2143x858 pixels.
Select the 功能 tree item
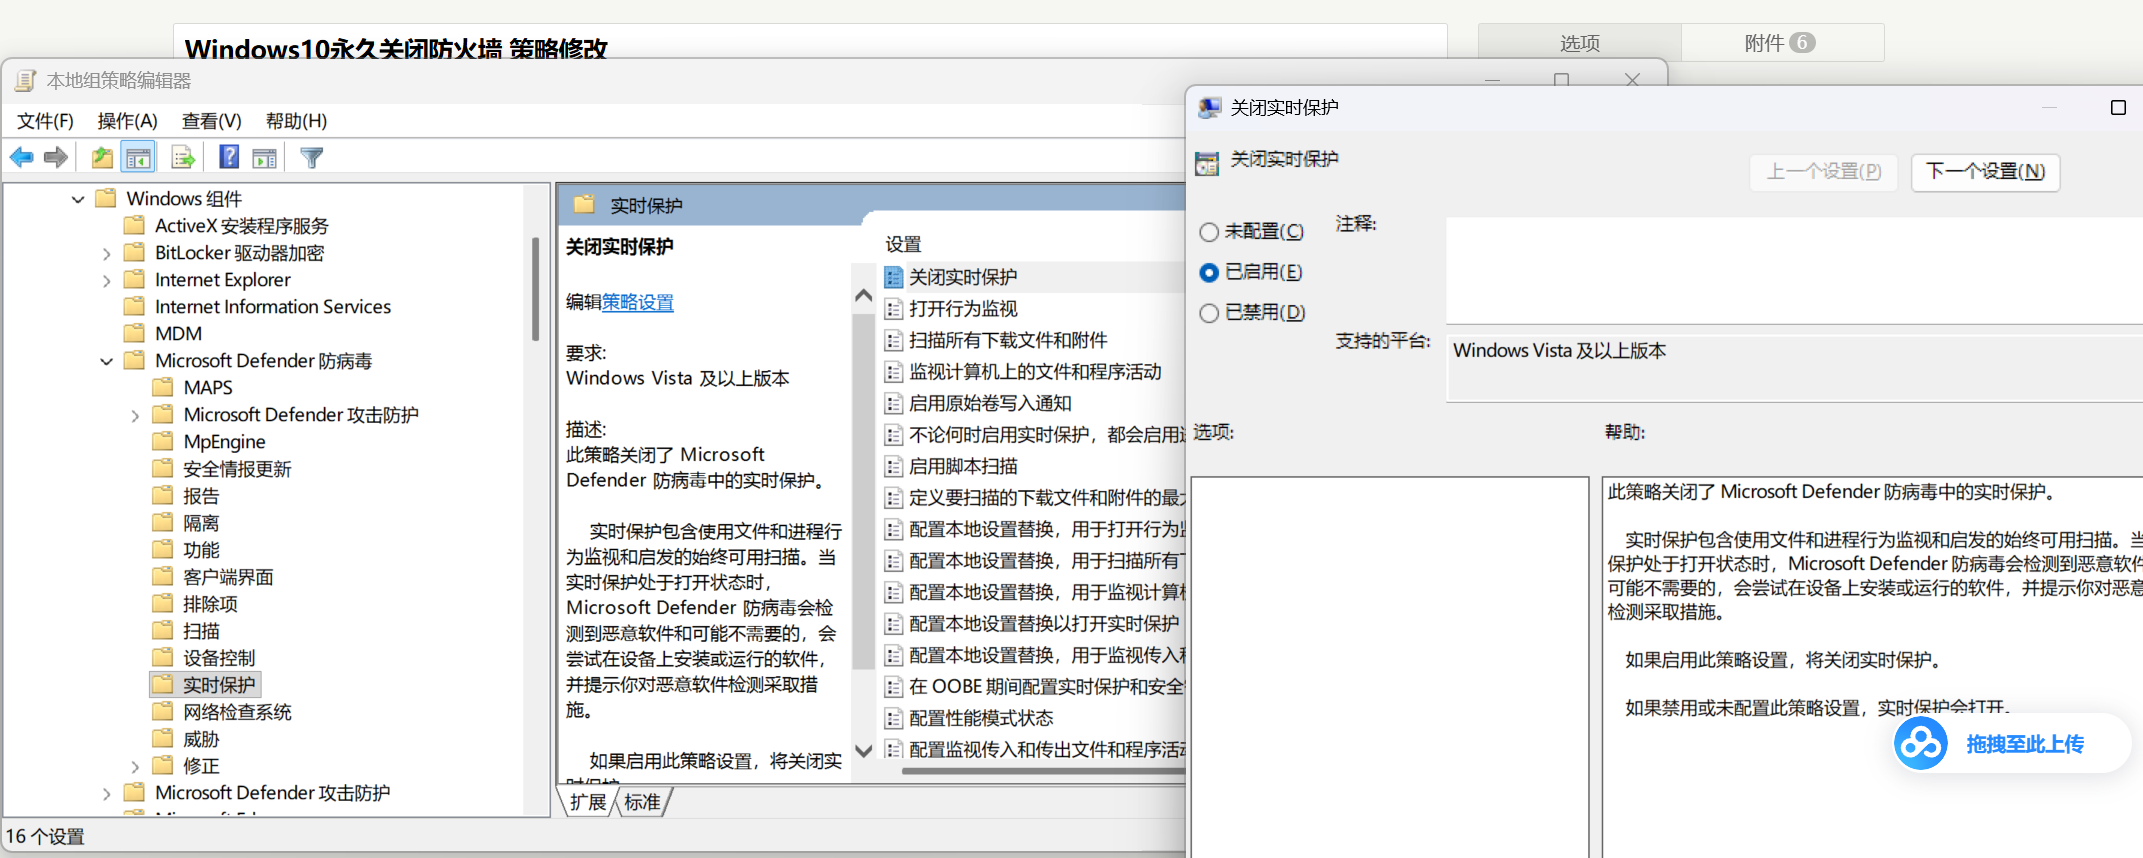point(201,550)
